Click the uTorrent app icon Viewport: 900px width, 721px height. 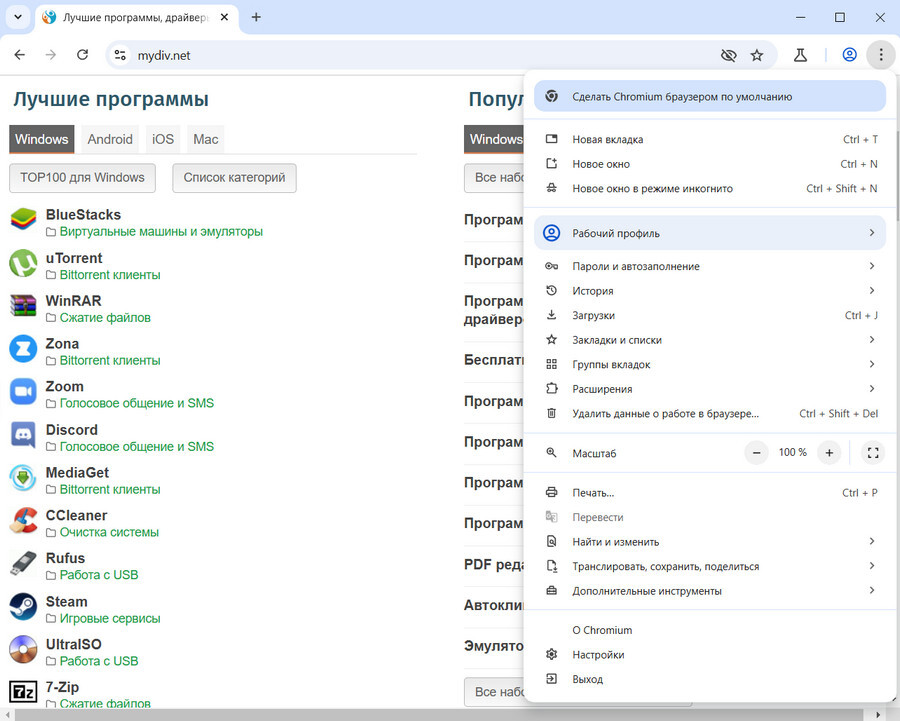24,263
